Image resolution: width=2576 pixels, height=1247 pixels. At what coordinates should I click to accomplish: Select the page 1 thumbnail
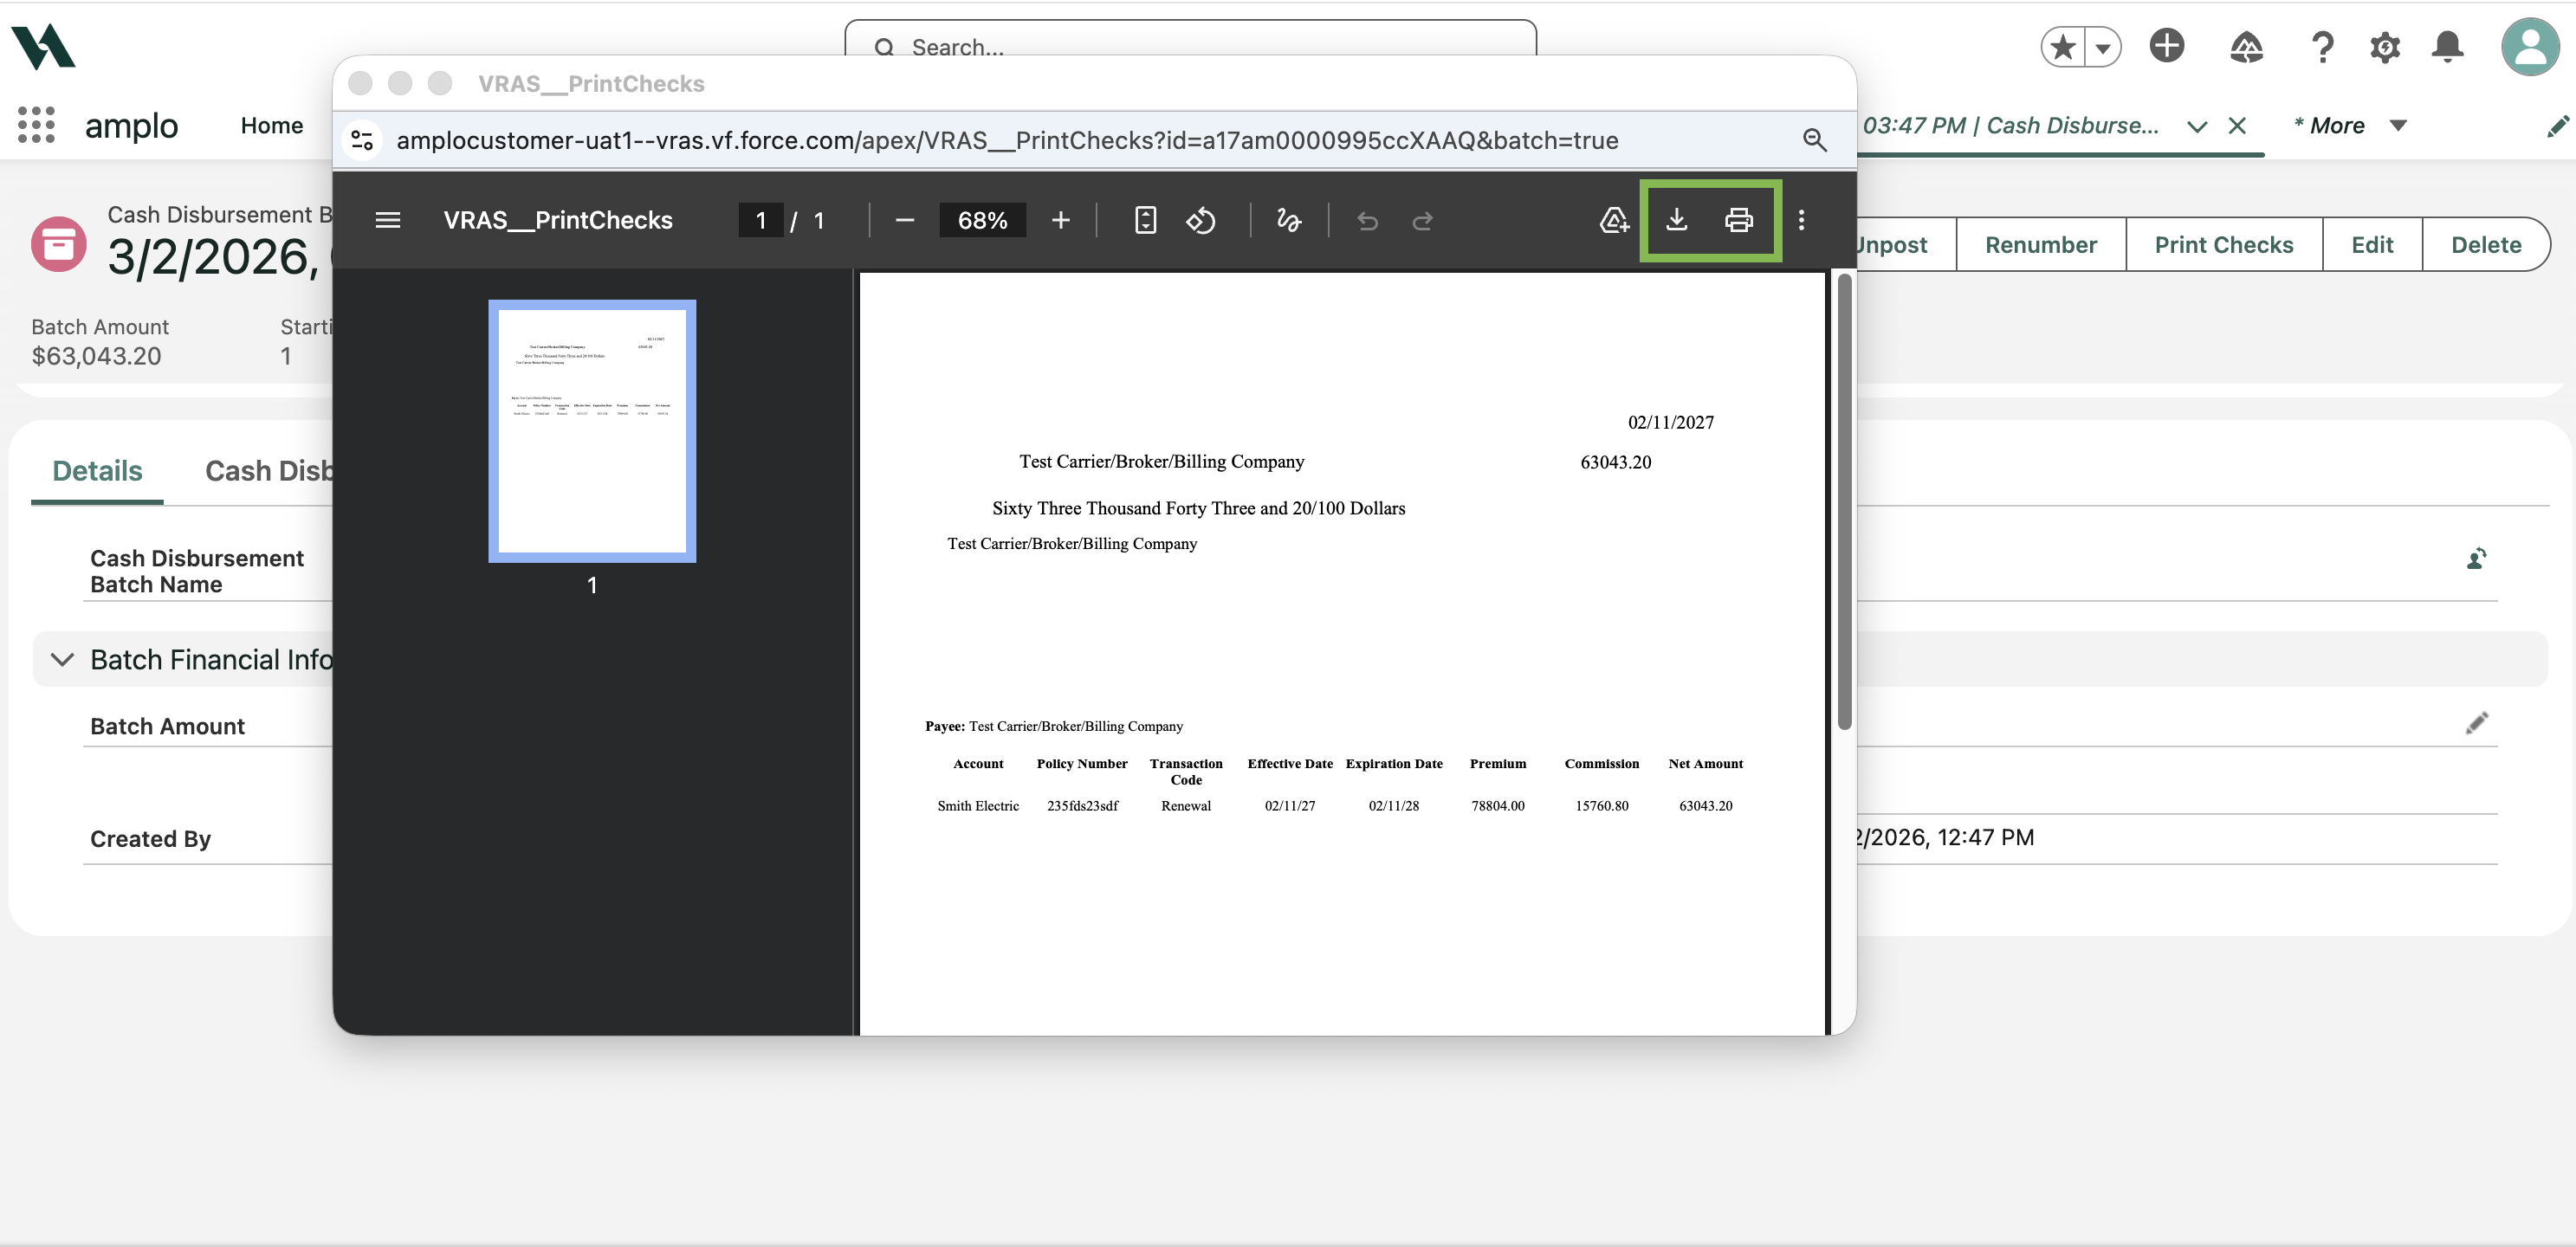pyautogui.click(x=592, y=431)
